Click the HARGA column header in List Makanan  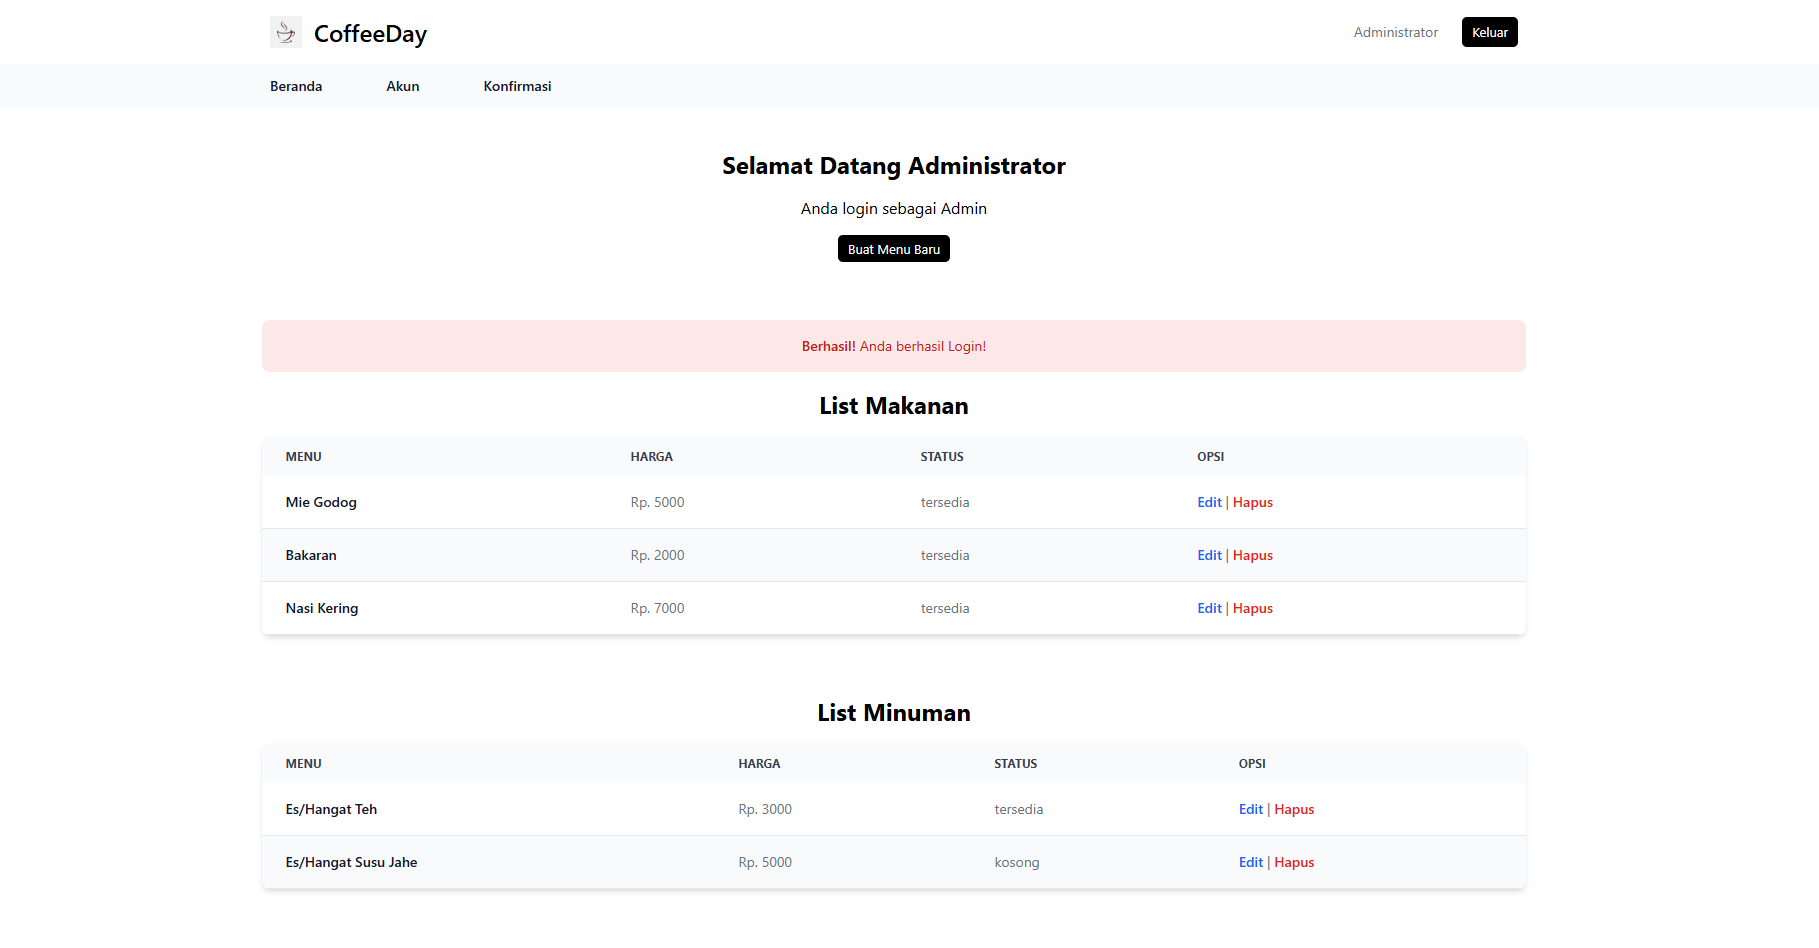(651, 456)
